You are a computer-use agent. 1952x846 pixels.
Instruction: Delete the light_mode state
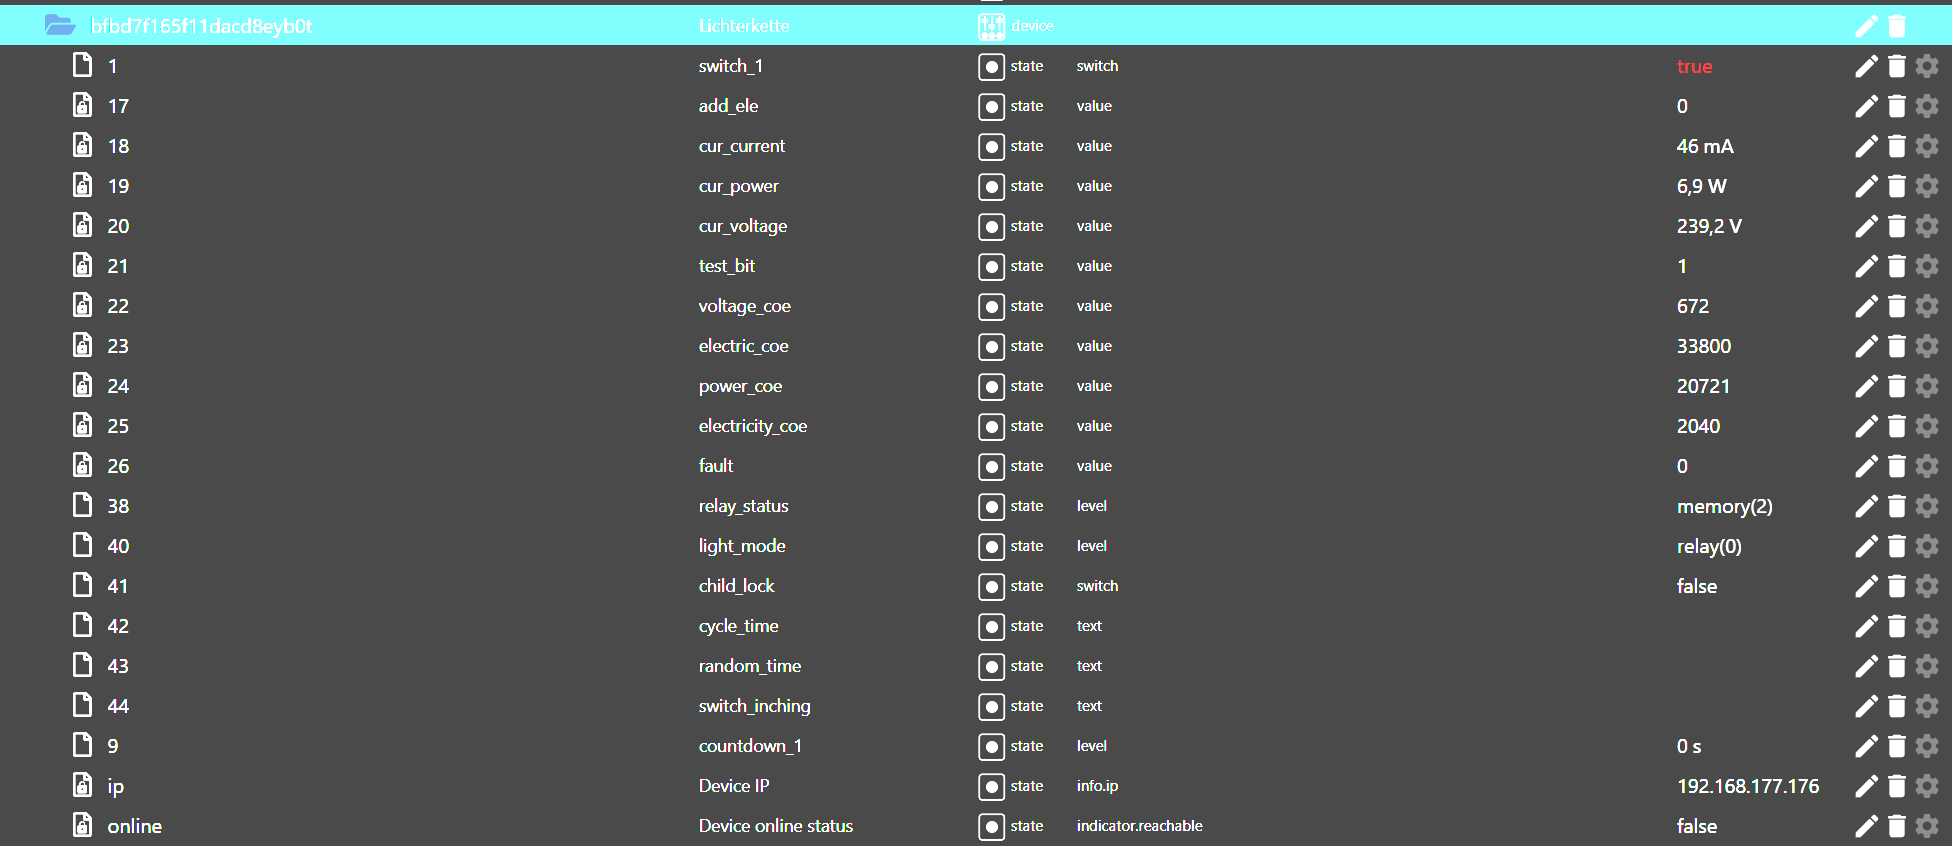[1897, 546]
